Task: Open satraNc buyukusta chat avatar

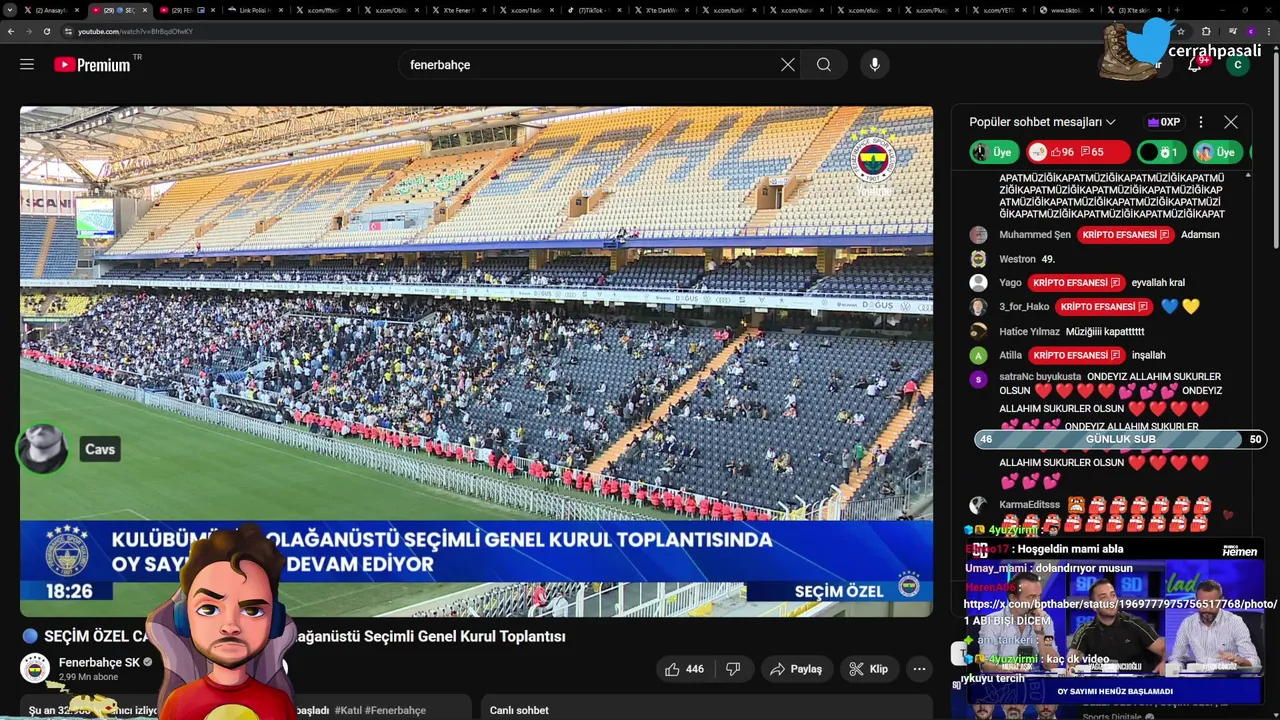Action: tap(979, 379)
